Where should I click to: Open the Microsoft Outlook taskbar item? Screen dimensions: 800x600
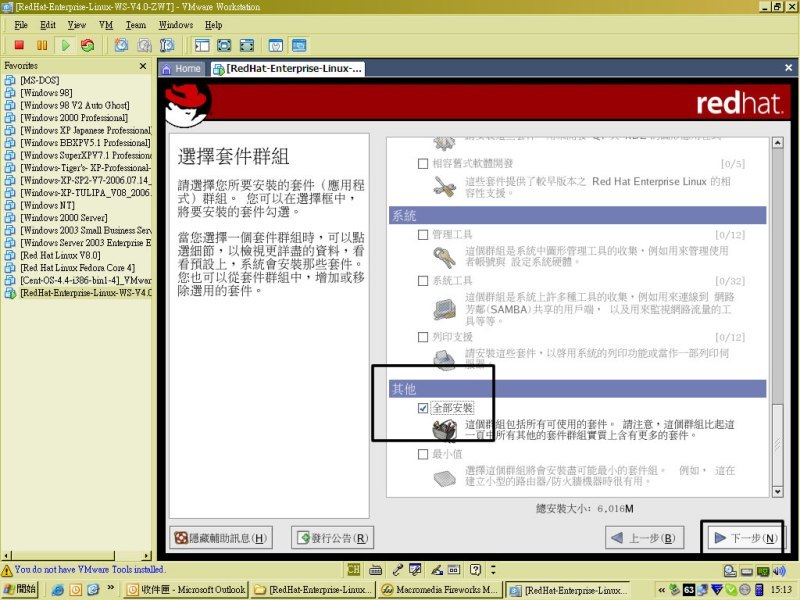point(186,590)
